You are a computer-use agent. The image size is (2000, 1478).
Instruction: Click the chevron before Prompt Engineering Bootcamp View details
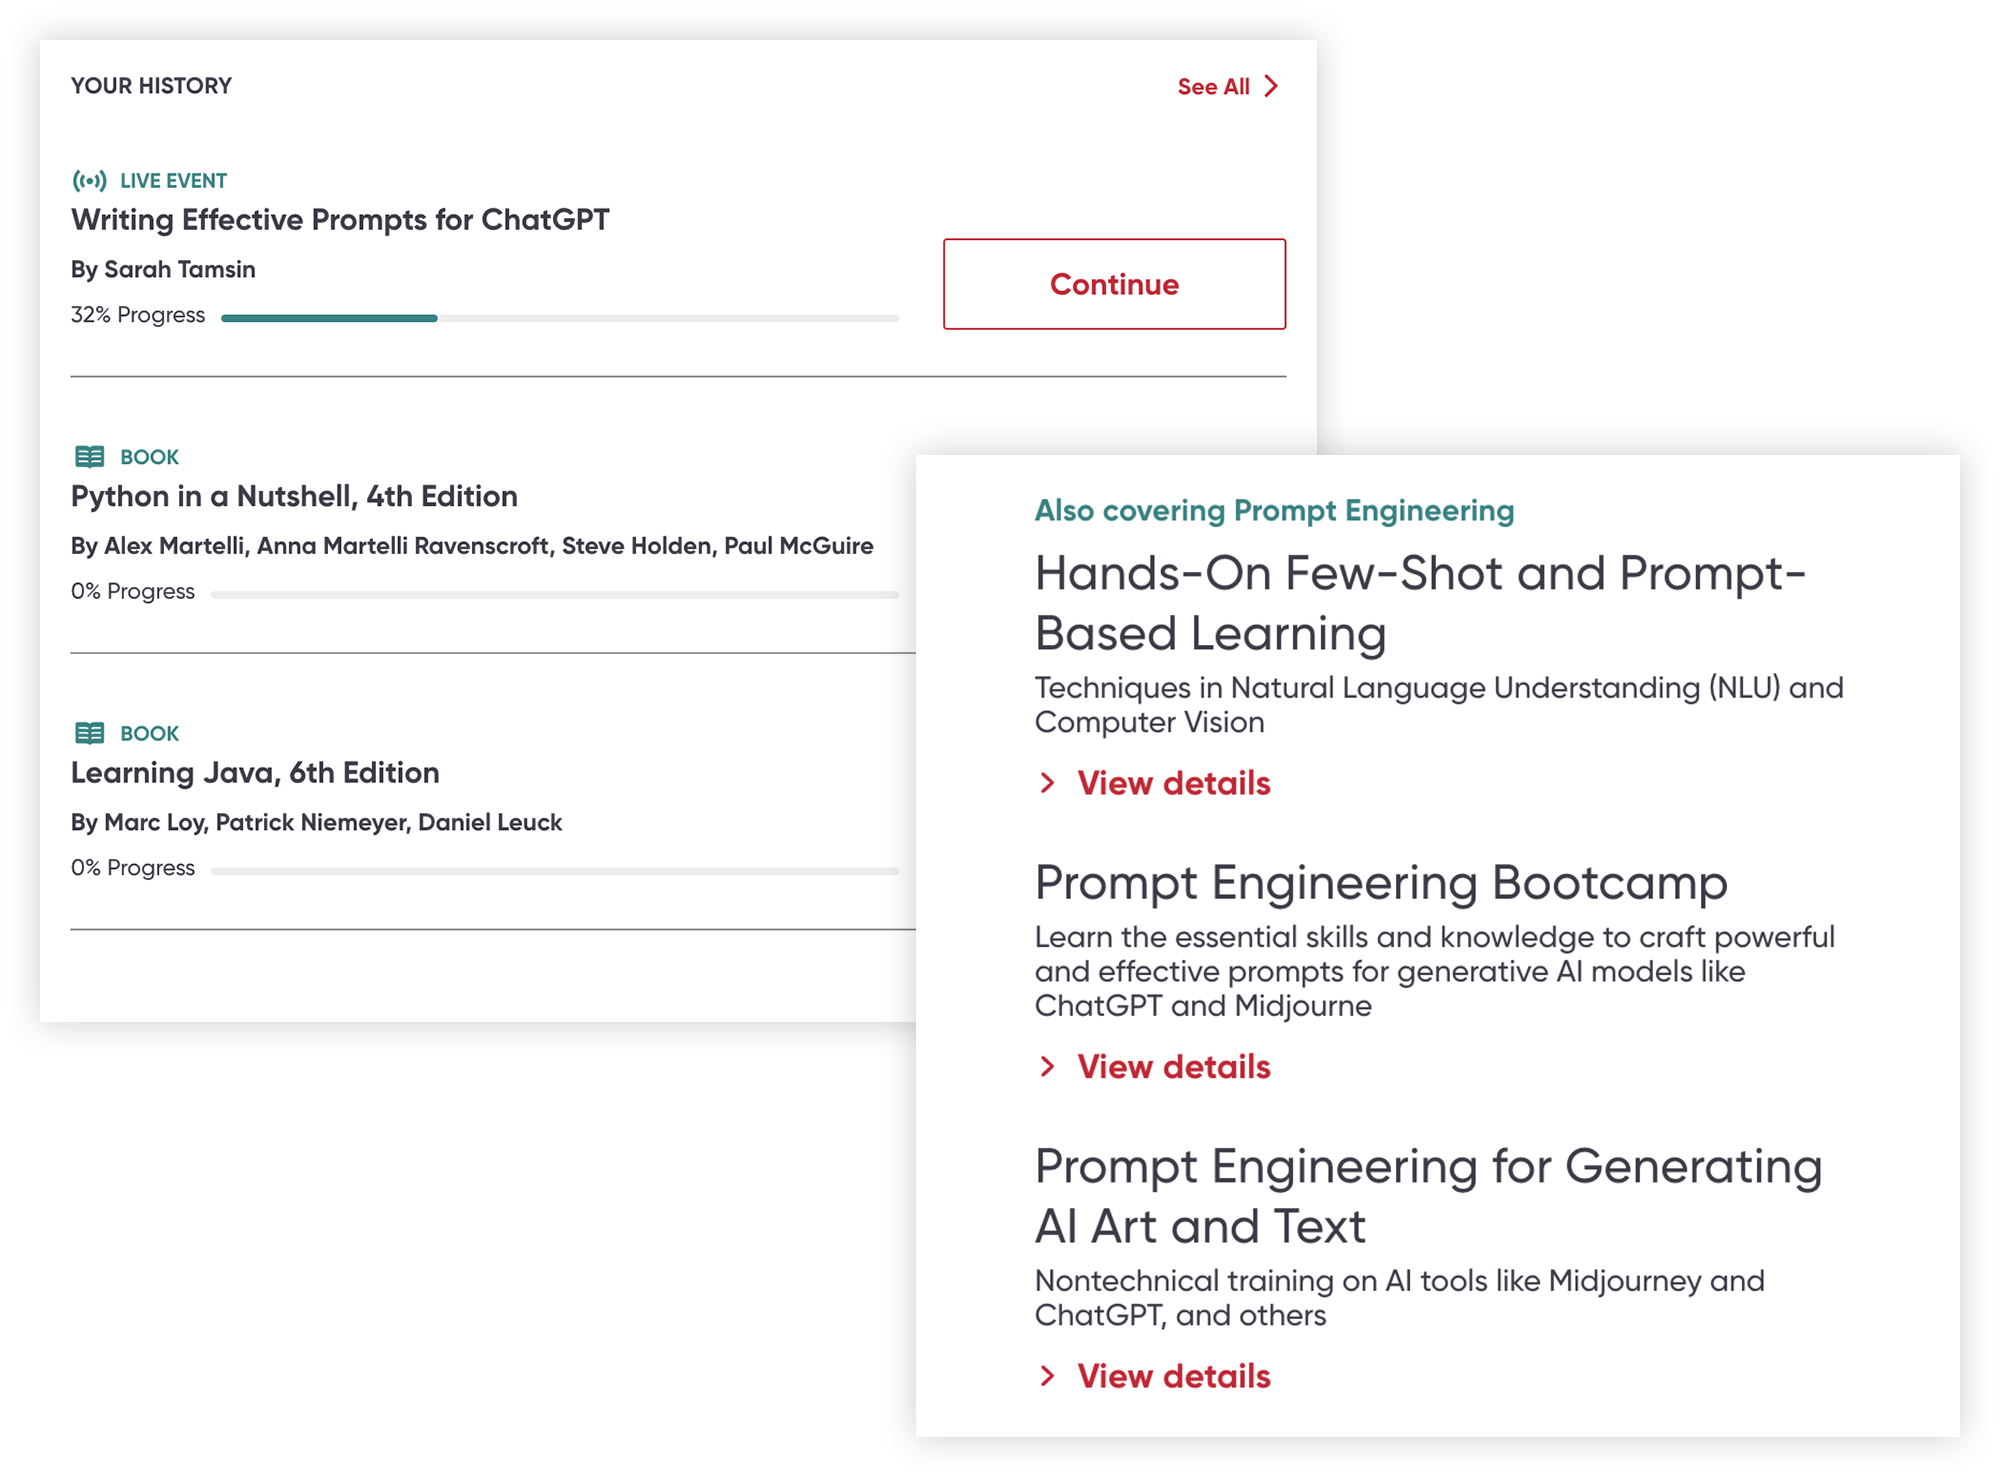(x=1047, y=1067)
